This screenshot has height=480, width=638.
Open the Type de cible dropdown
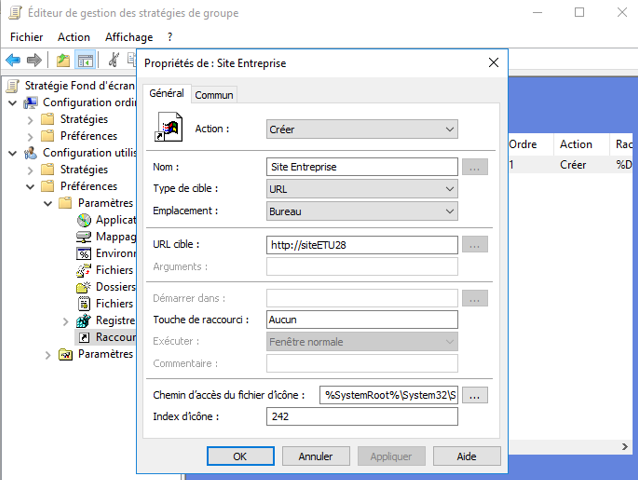[361, 188]
